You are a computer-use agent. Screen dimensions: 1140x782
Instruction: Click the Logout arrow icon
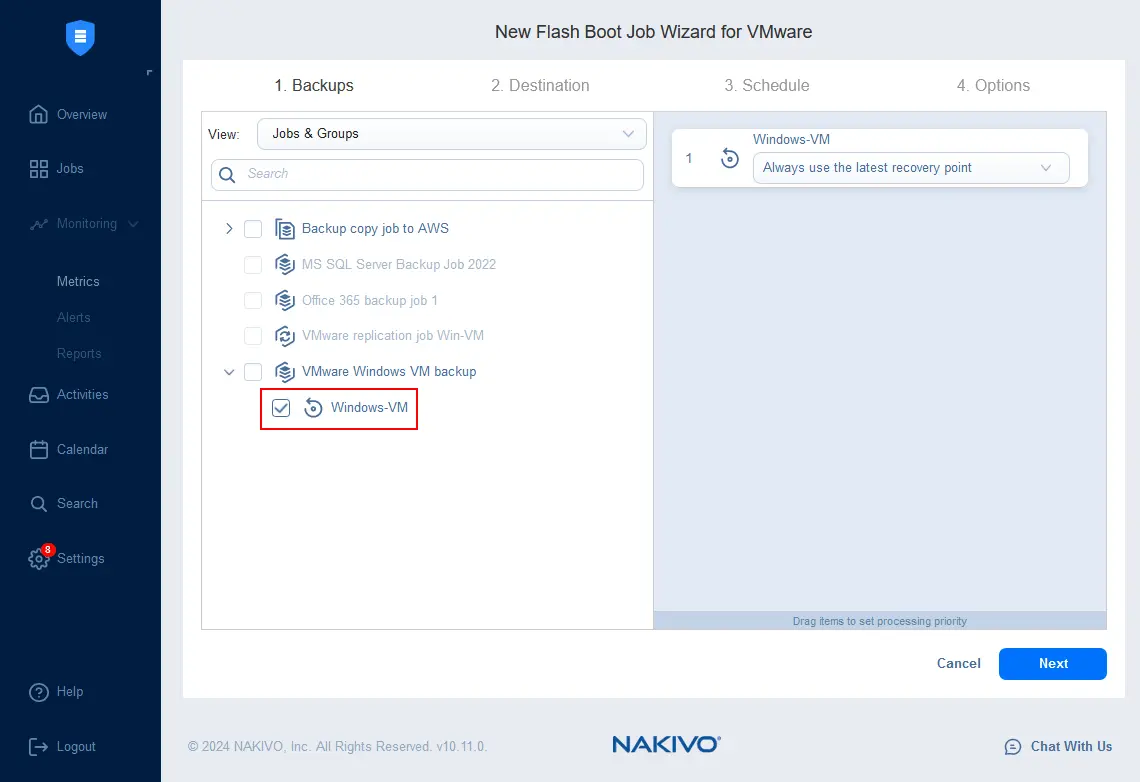tap(38, 746)
